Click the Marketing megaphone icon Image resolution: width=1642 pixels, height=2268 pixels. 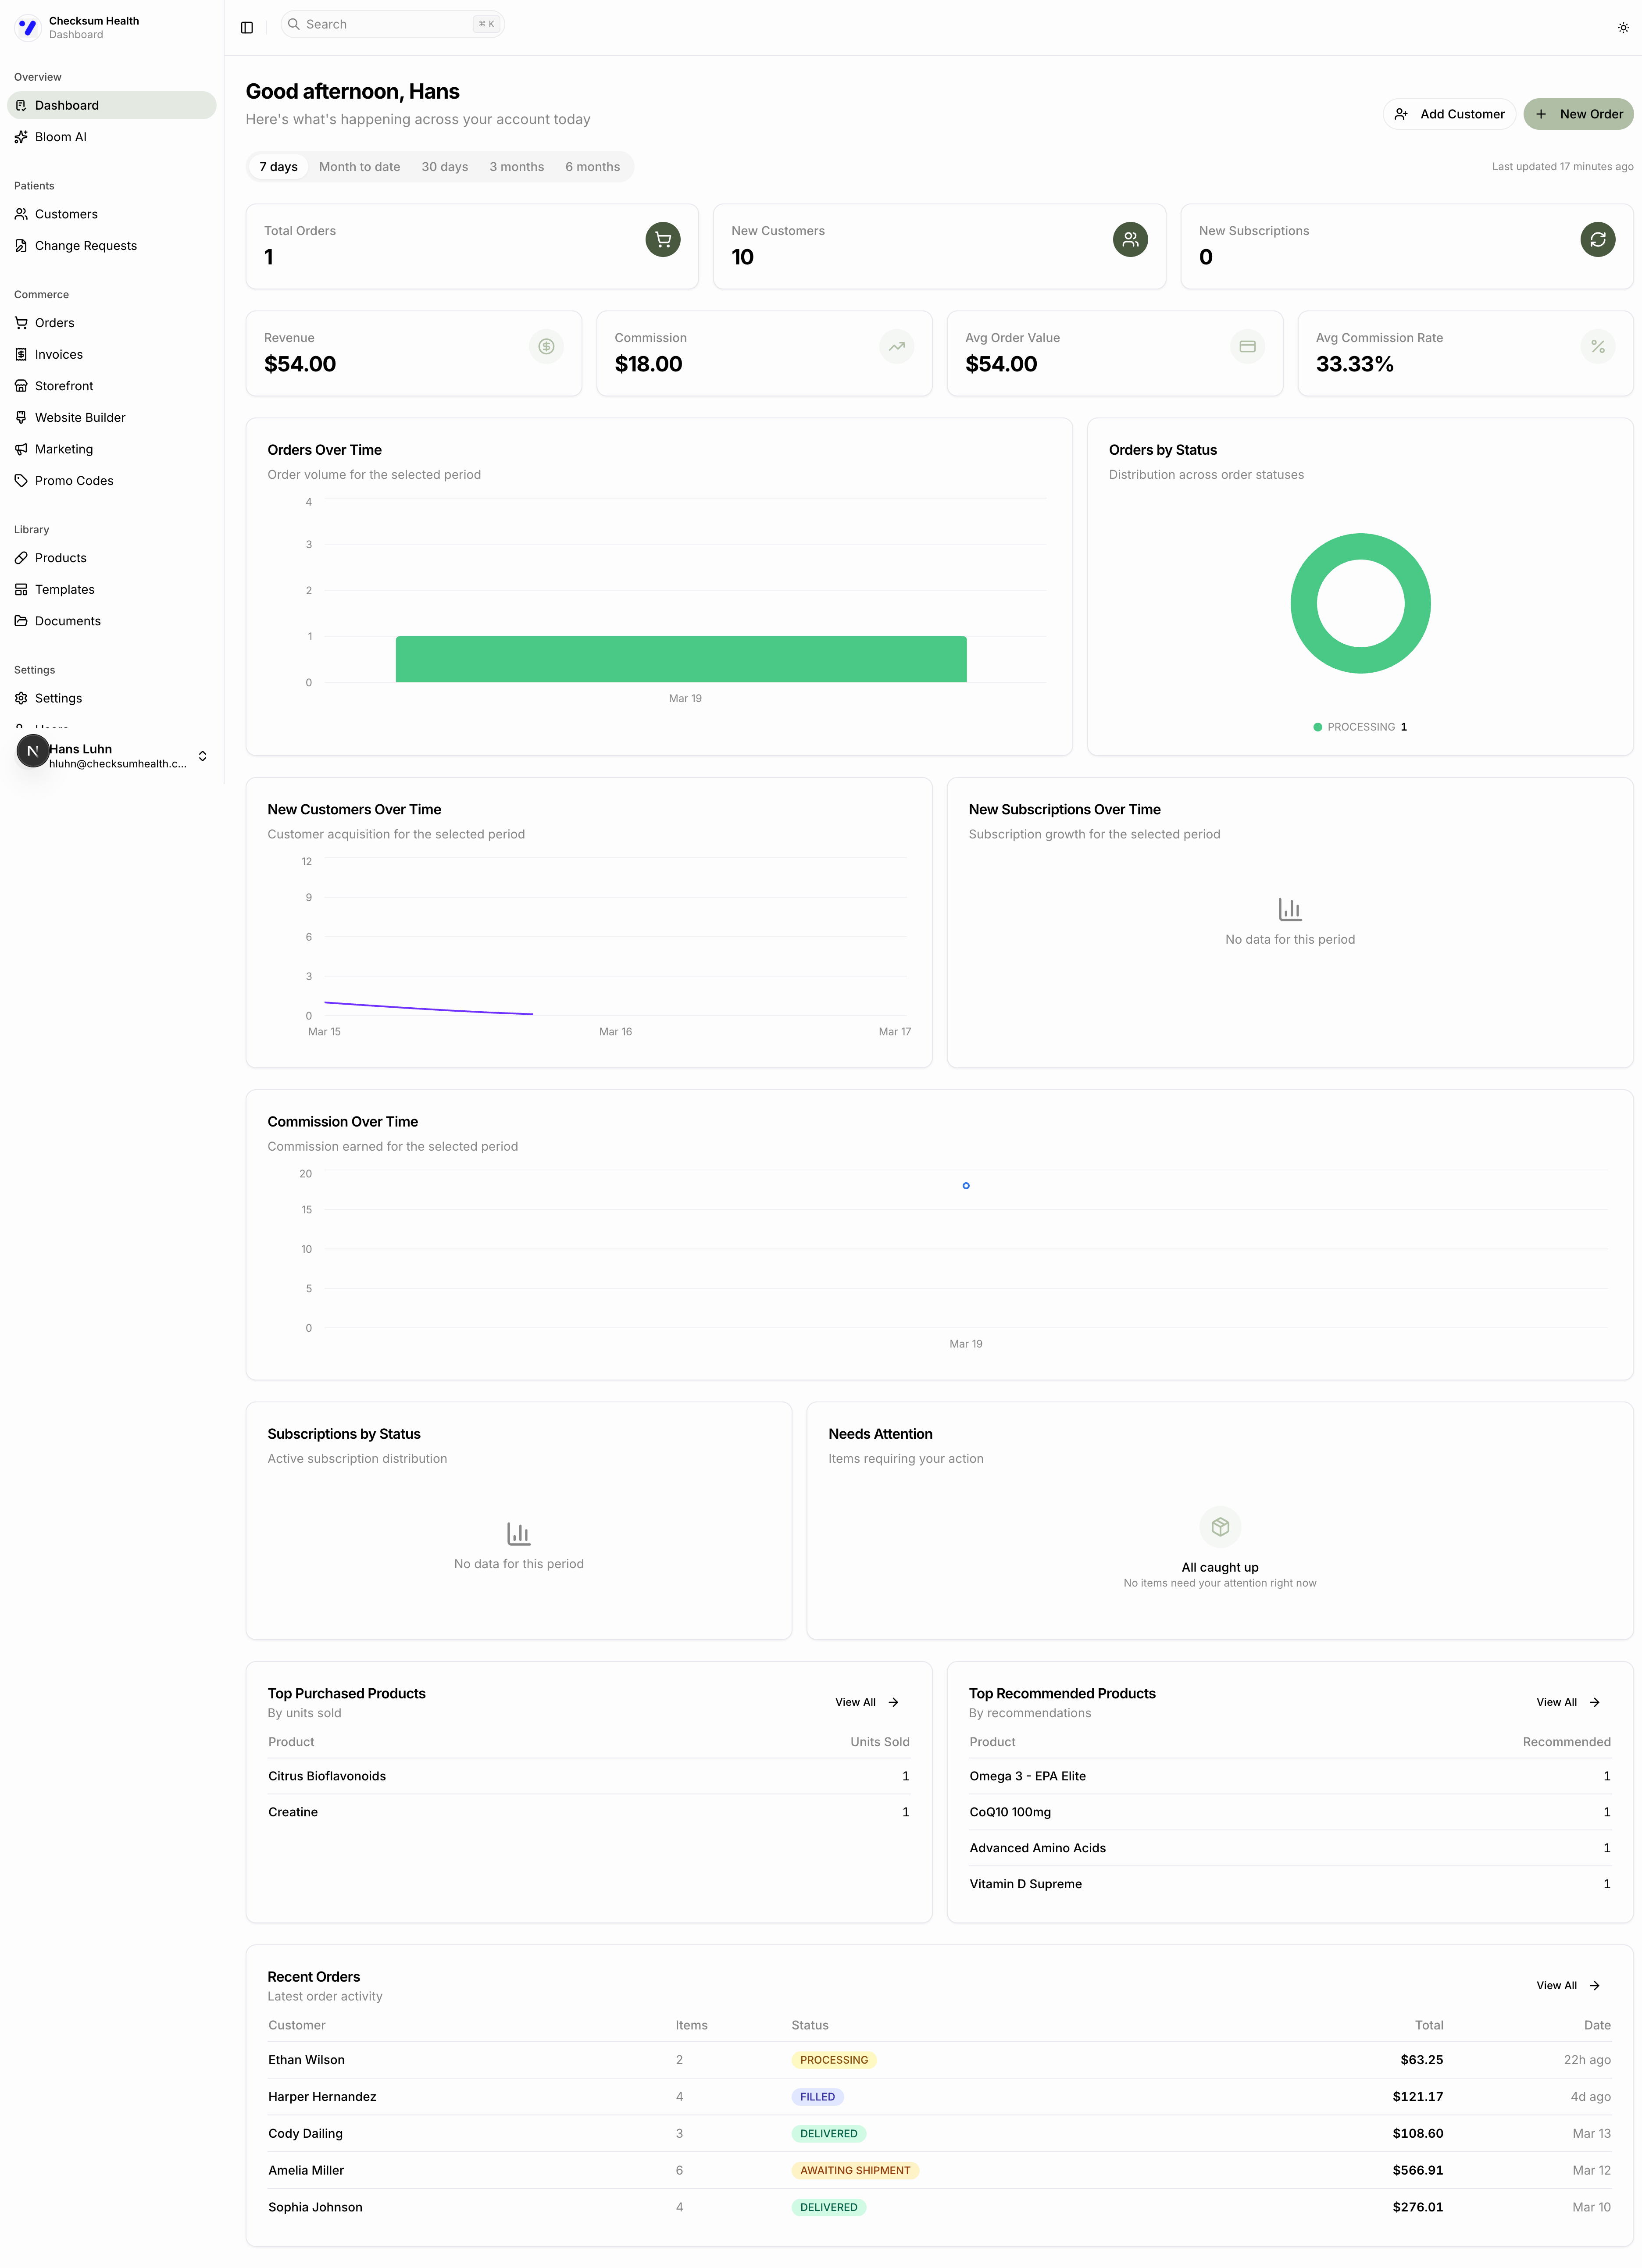[x=21, y=449]
